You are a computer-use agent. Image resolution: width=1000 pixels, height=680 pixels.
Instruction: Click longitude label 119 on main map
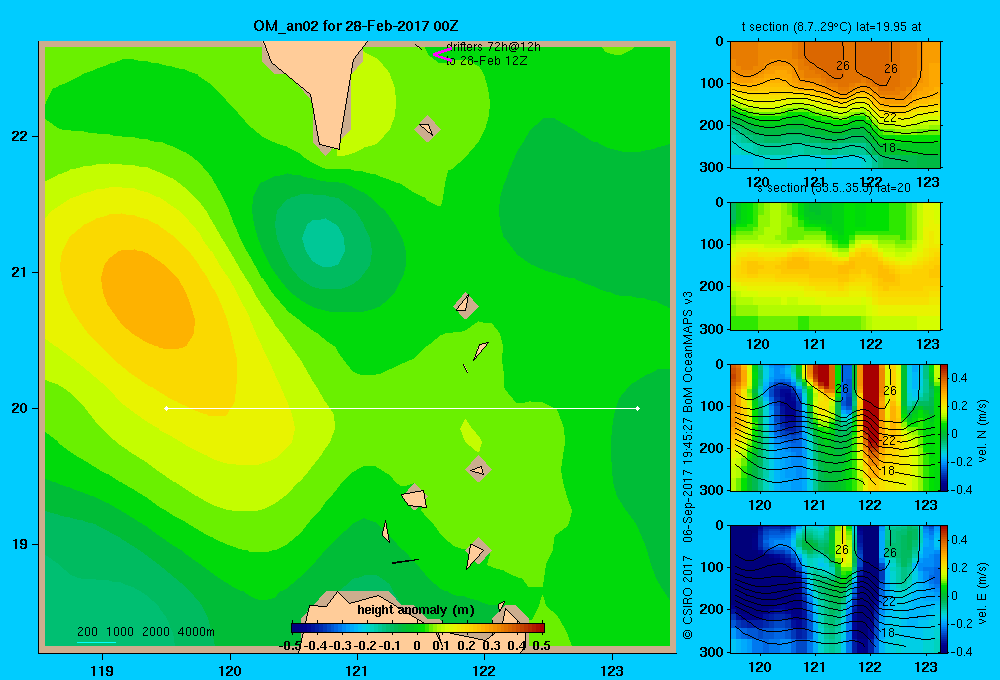pyautogui.click(x=102, y=670)
